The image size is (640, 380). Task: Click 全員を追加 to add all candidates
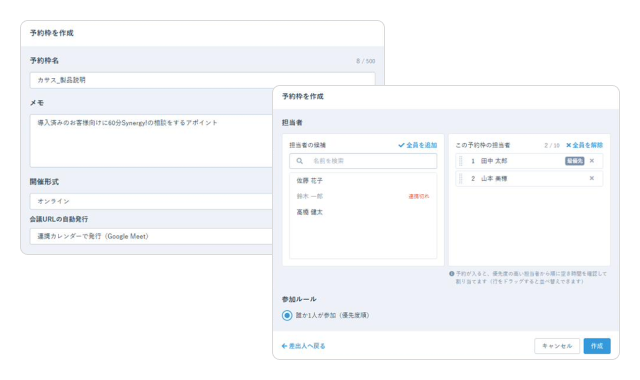coord(418,145)
